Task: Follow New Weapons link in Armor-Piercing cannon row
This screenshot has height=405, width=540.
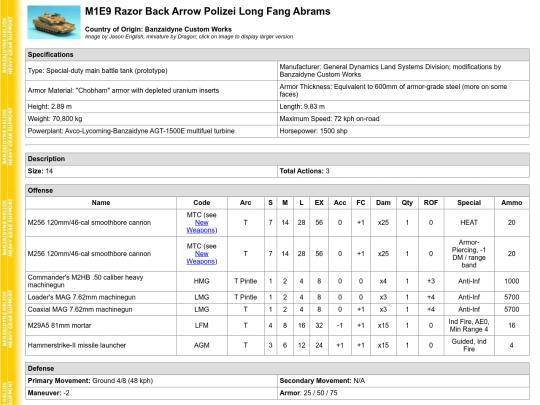Action: tap(201, 258)
